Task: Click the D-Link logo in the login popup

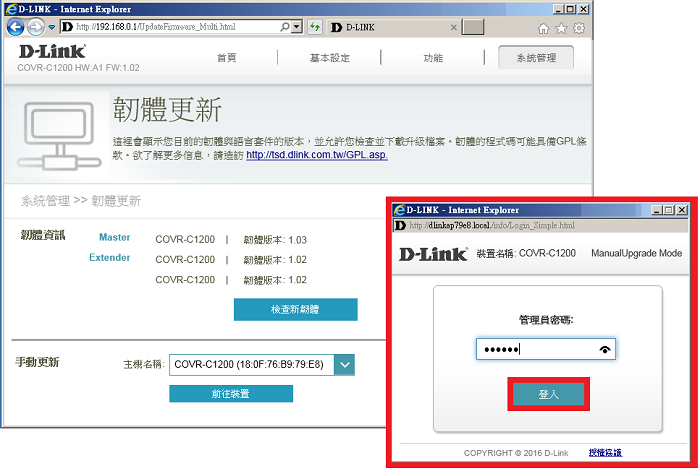Action: 433,254
